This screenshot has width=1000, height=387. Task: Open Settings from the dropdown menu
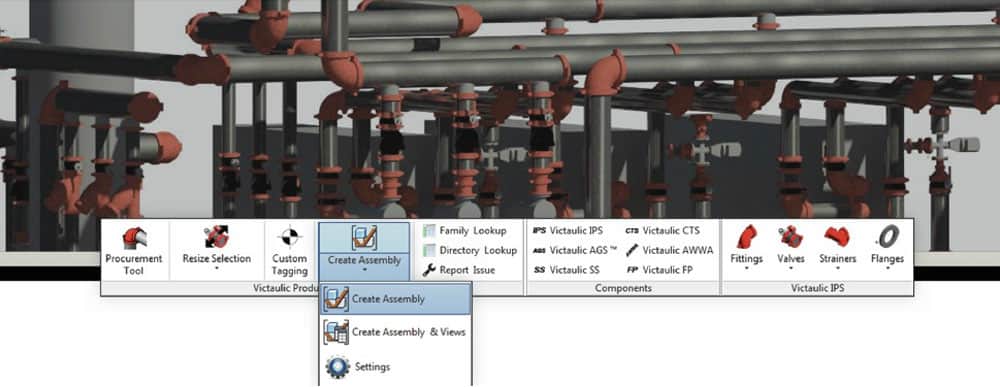coord(395,367)
